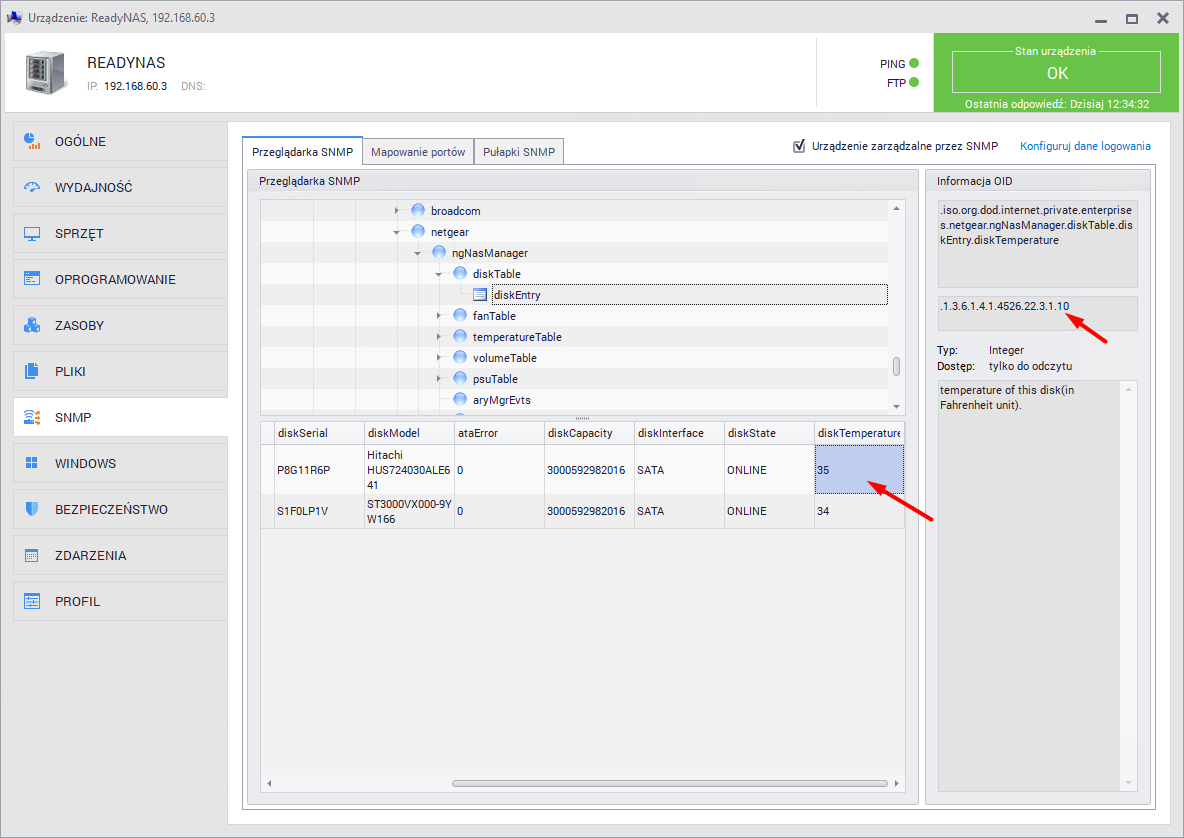Select the SPRZĘT monitor icon

(32, 233)
